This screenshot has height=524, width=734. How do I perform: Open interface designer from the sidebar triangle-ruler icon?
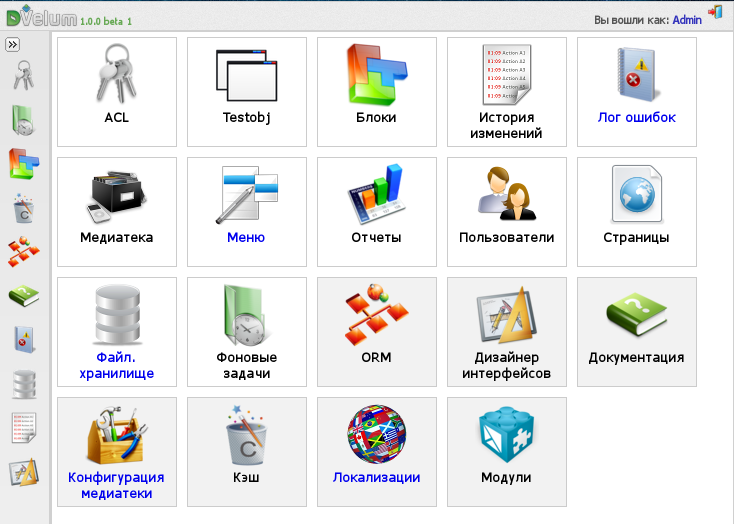[23, 472]
